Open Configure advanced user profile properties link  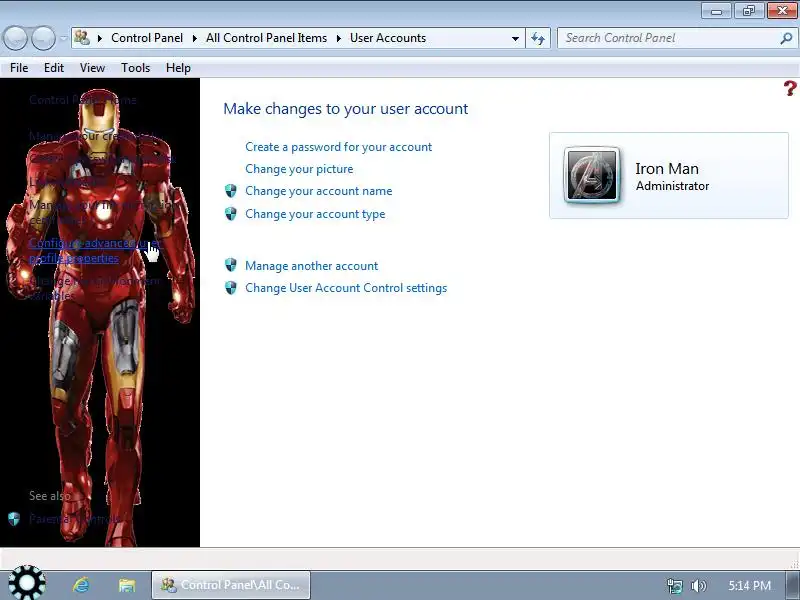94,251
